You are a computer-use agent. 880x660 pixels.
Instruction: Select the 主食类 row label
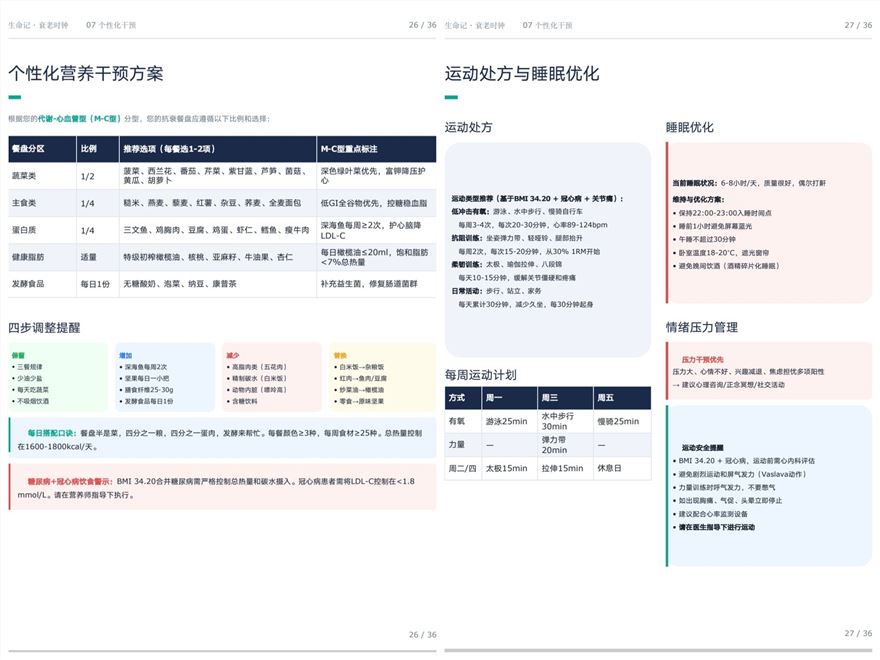pos(24,203)
